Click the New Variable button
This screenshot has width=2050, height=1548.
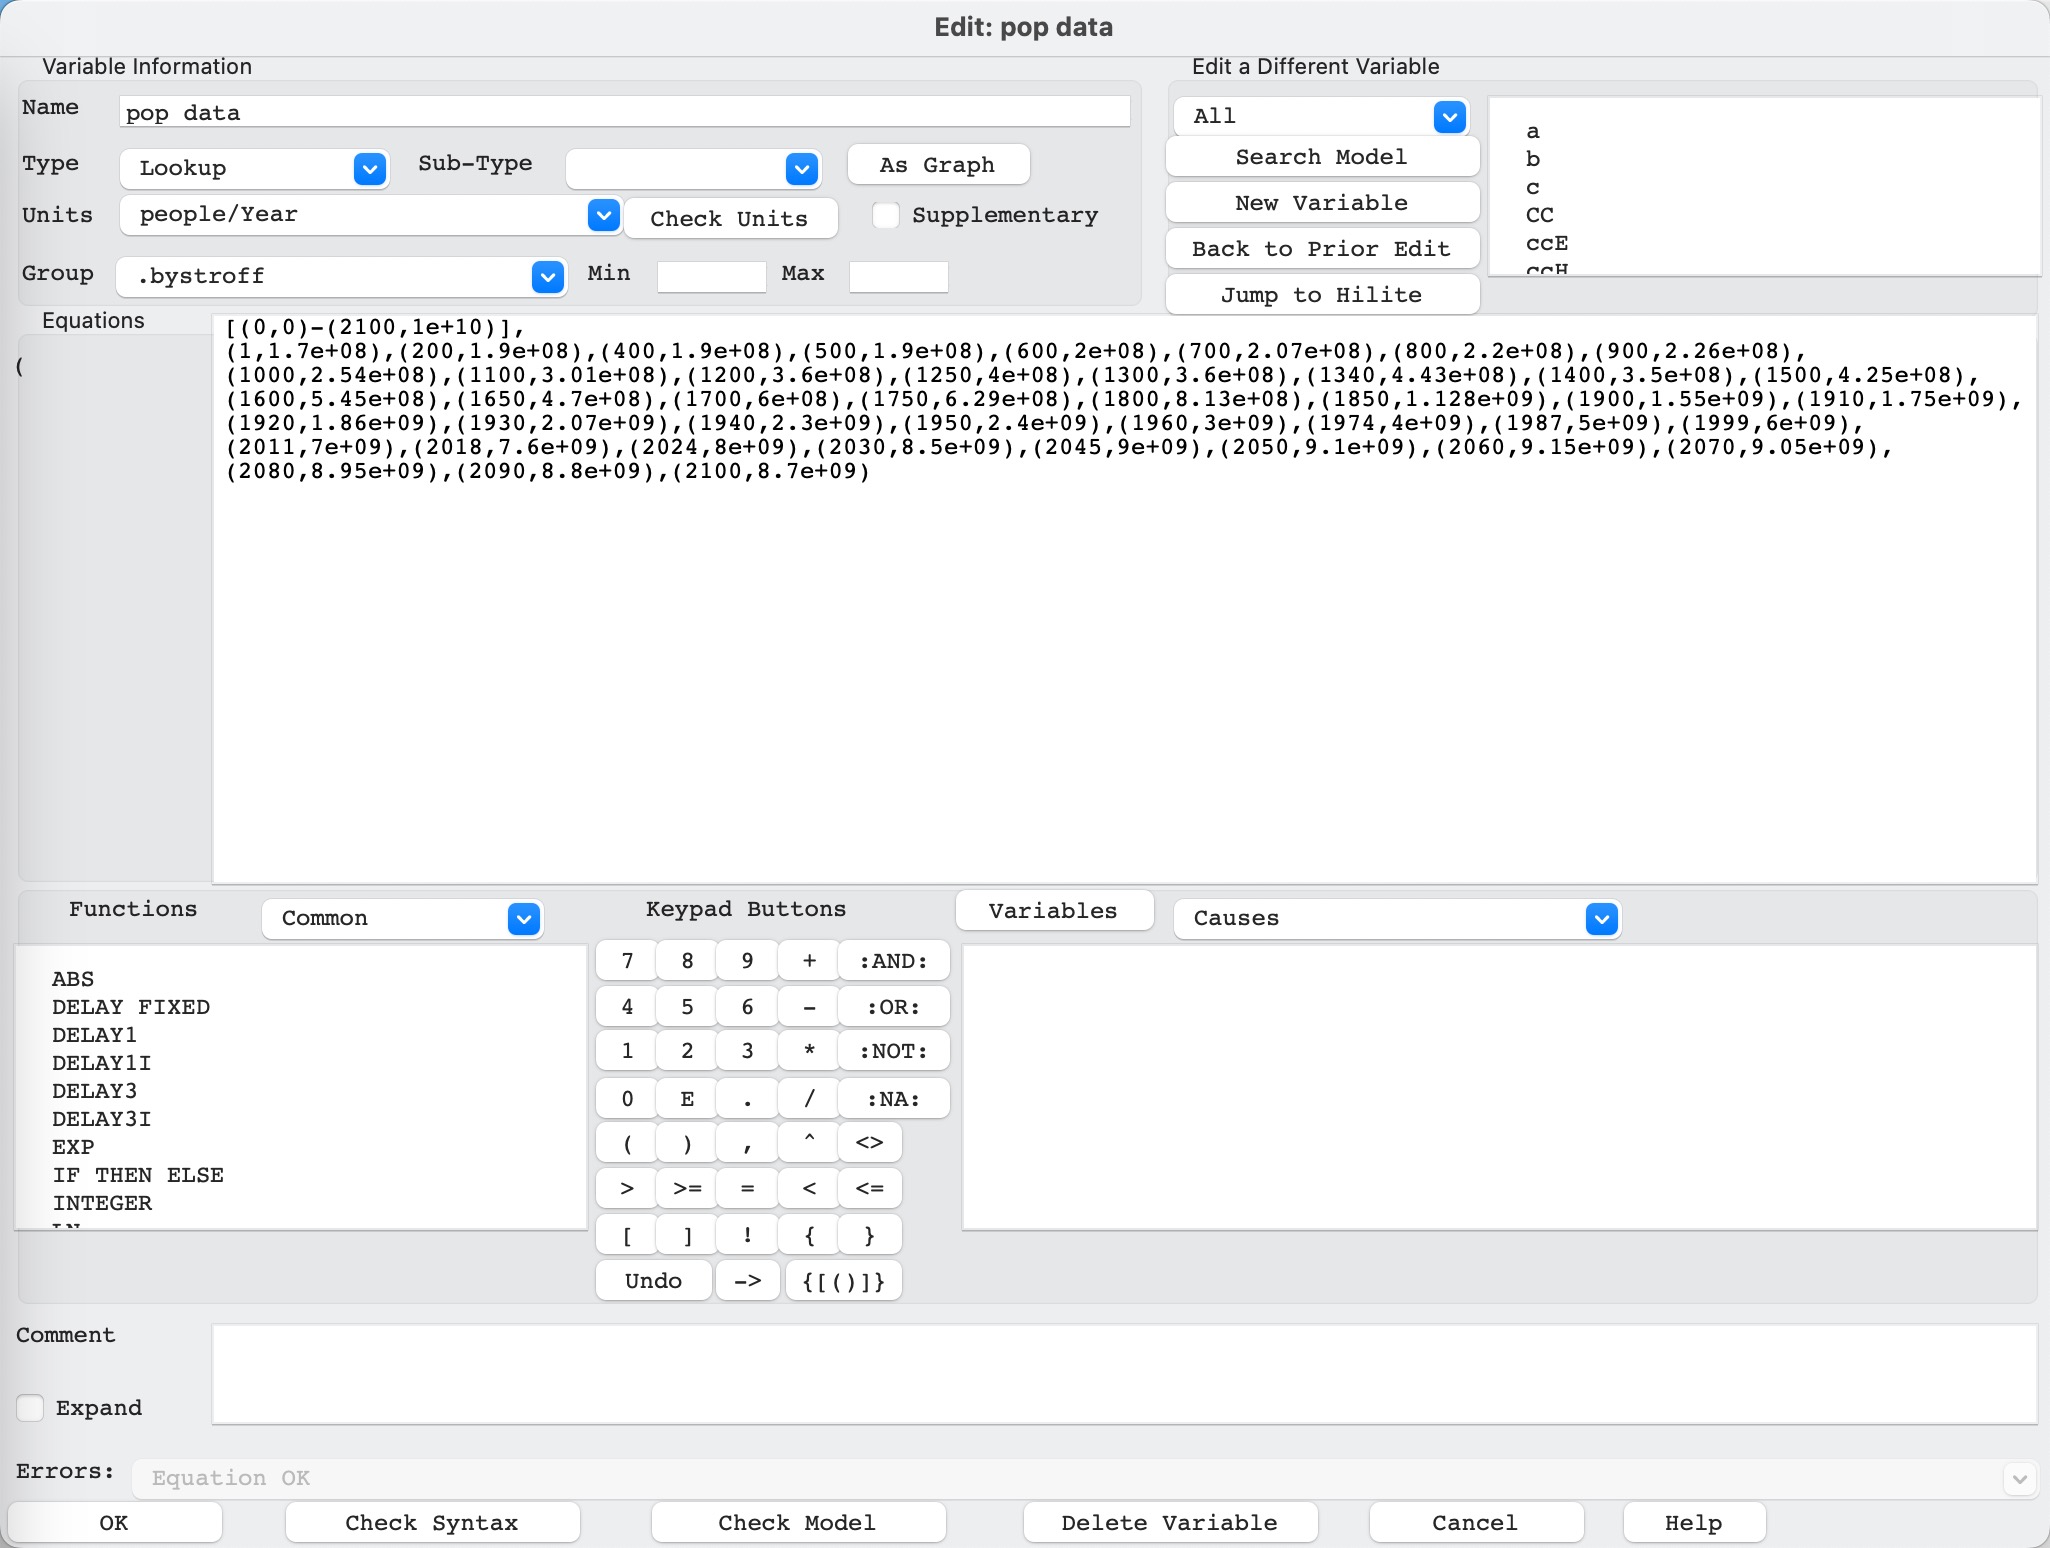(x=1322, y=203)
